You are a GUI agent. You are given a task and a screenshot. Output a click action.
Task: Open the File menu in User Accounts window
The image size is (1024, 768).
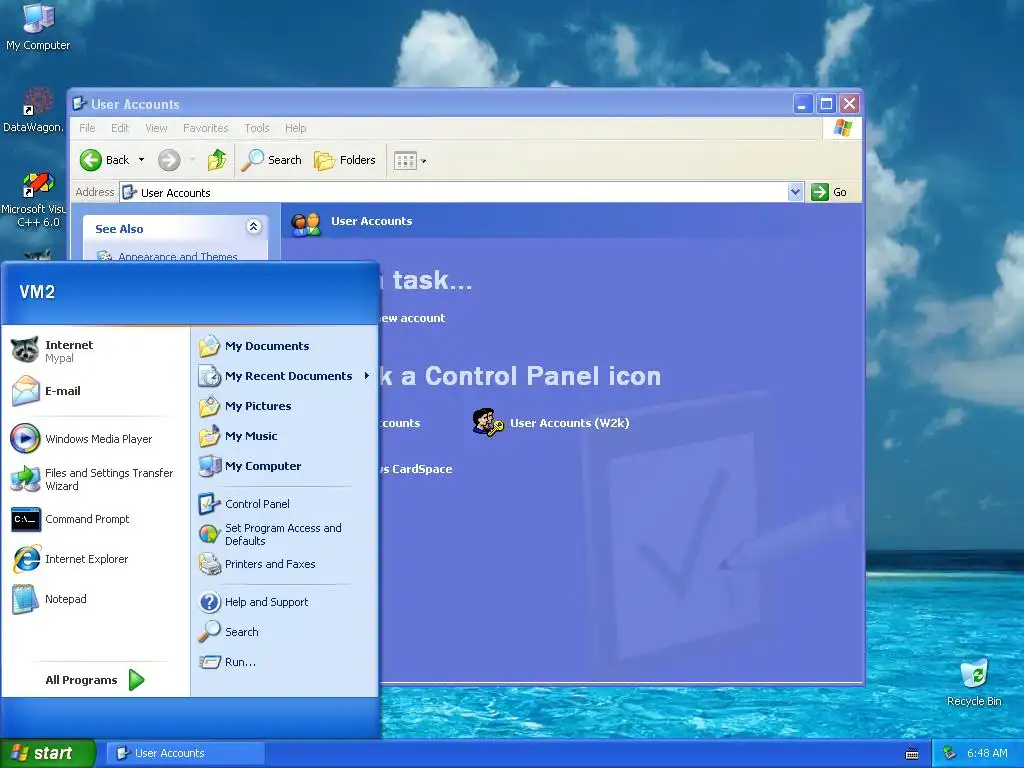coord(87,128)
